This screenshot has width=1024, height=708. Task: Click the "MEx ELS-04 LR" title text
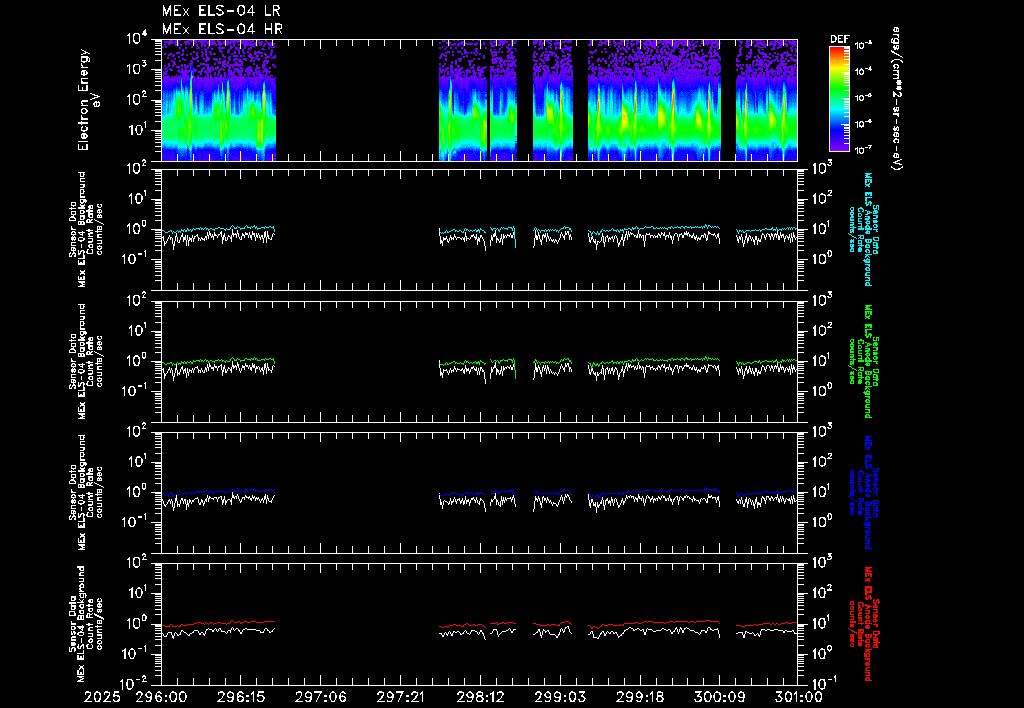pos(221,11)
